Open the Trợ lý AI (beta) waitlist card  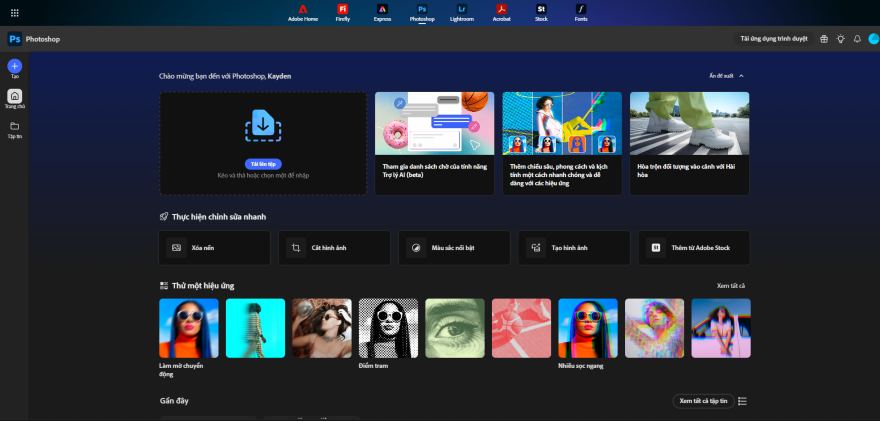click(x=434, y=144)
